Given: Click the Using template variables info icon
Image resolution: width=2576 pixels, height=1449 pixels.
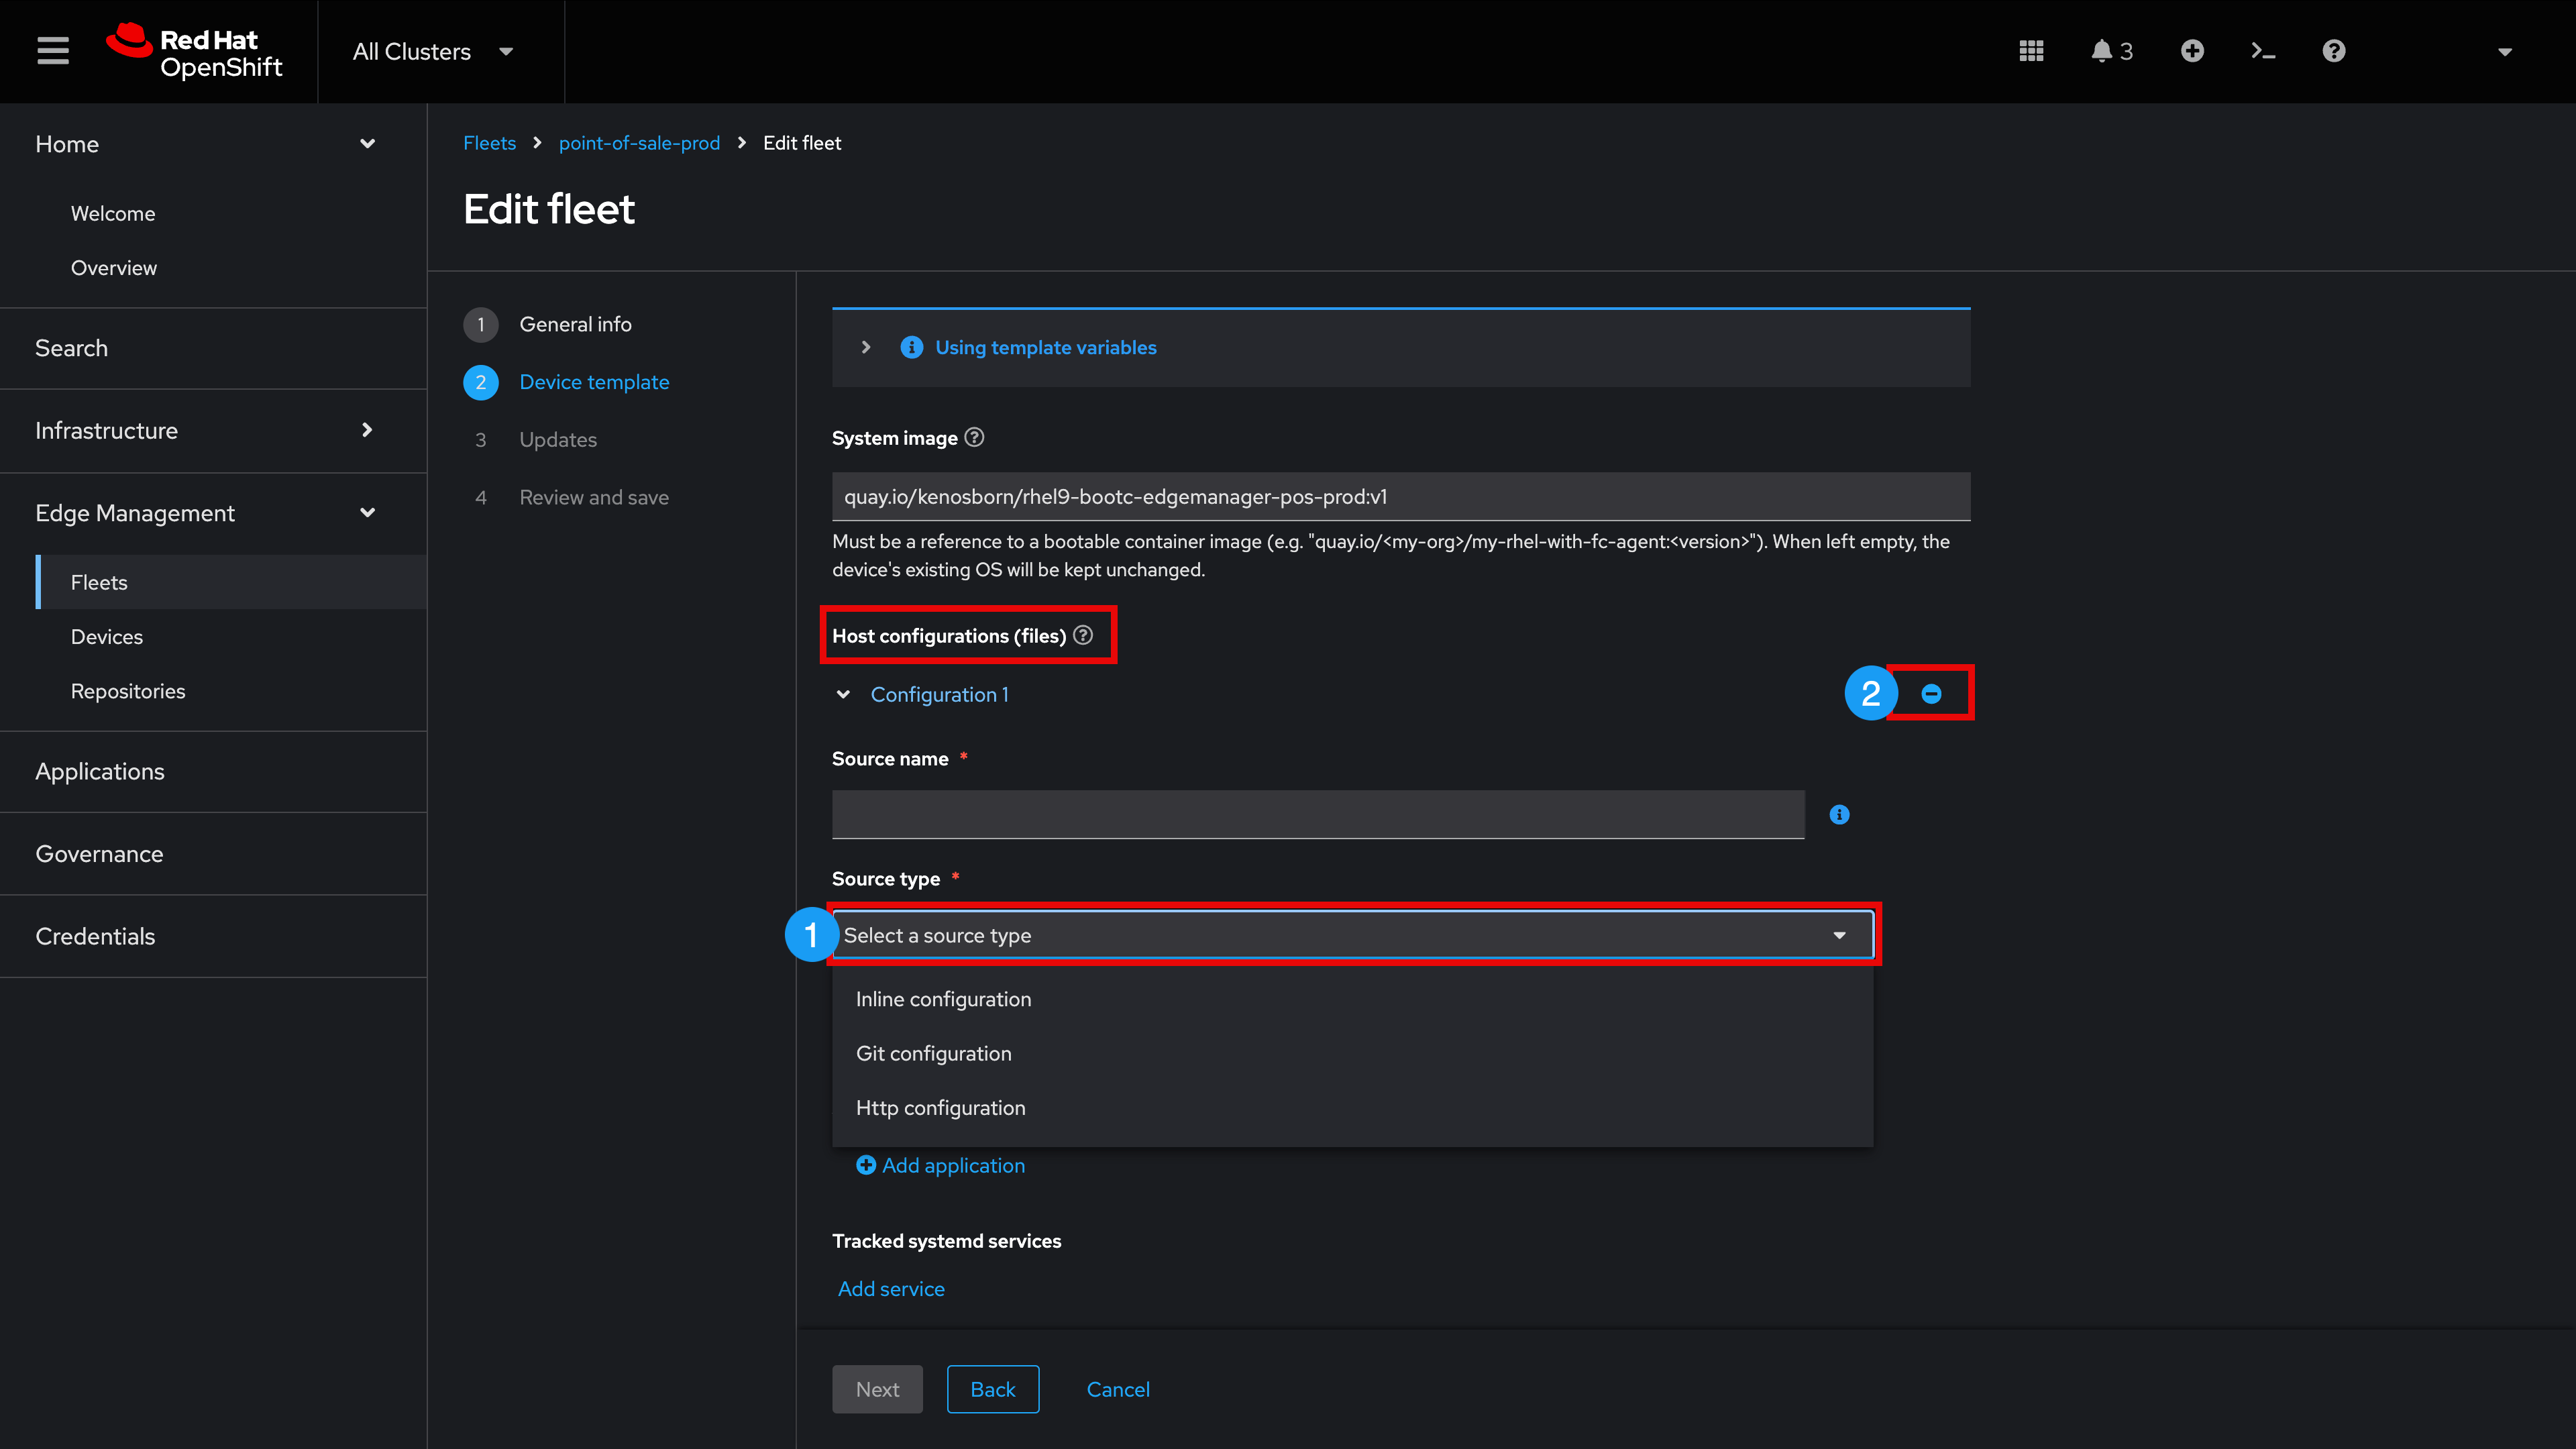Looking at the screenshot, I should [911, 347].
